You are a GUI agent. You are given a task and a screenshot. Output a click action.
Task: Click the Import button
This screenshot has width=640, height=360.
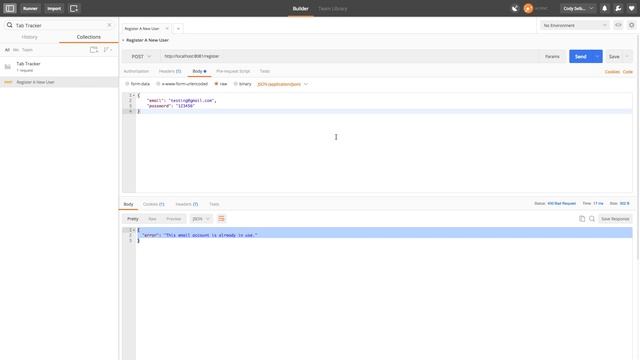click(x=54, y=9)
